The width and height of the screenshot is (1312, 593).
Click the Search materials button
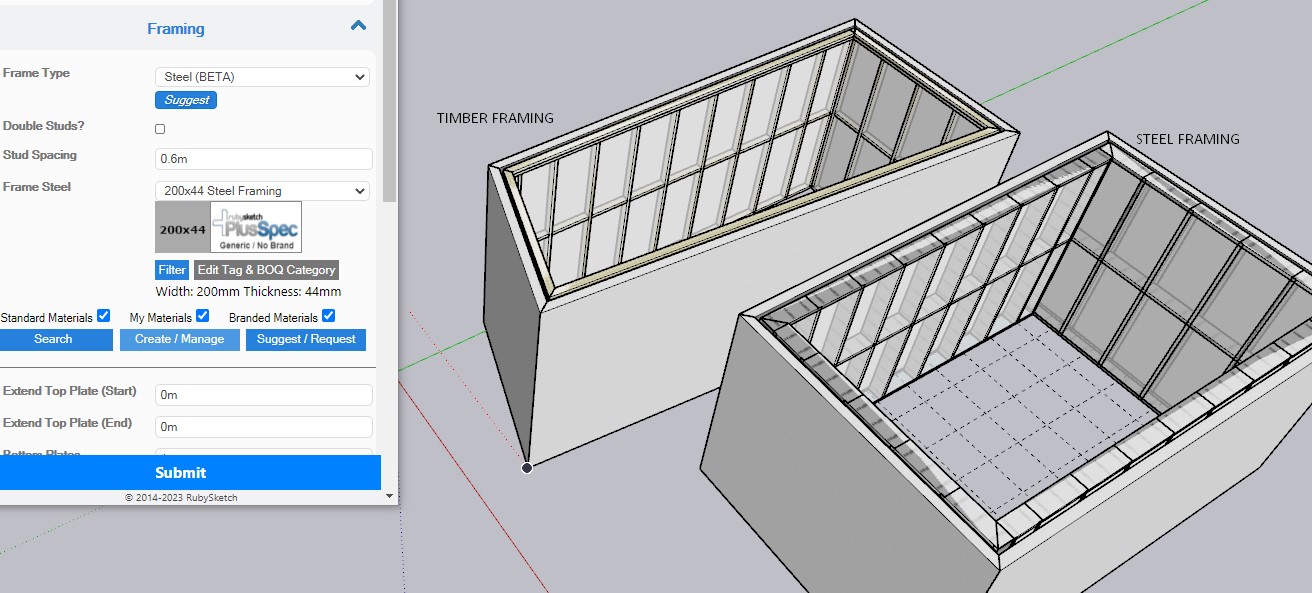click(54, 340)
